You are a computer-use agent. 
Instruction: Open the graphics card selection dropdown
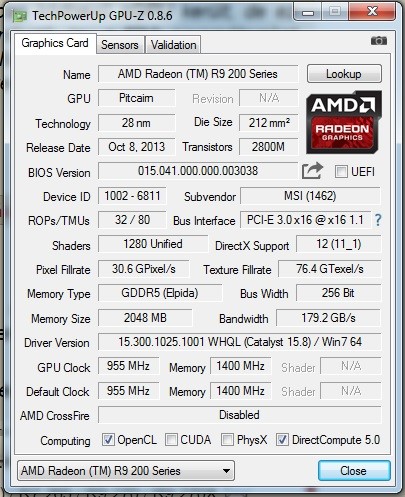(126, 471)
